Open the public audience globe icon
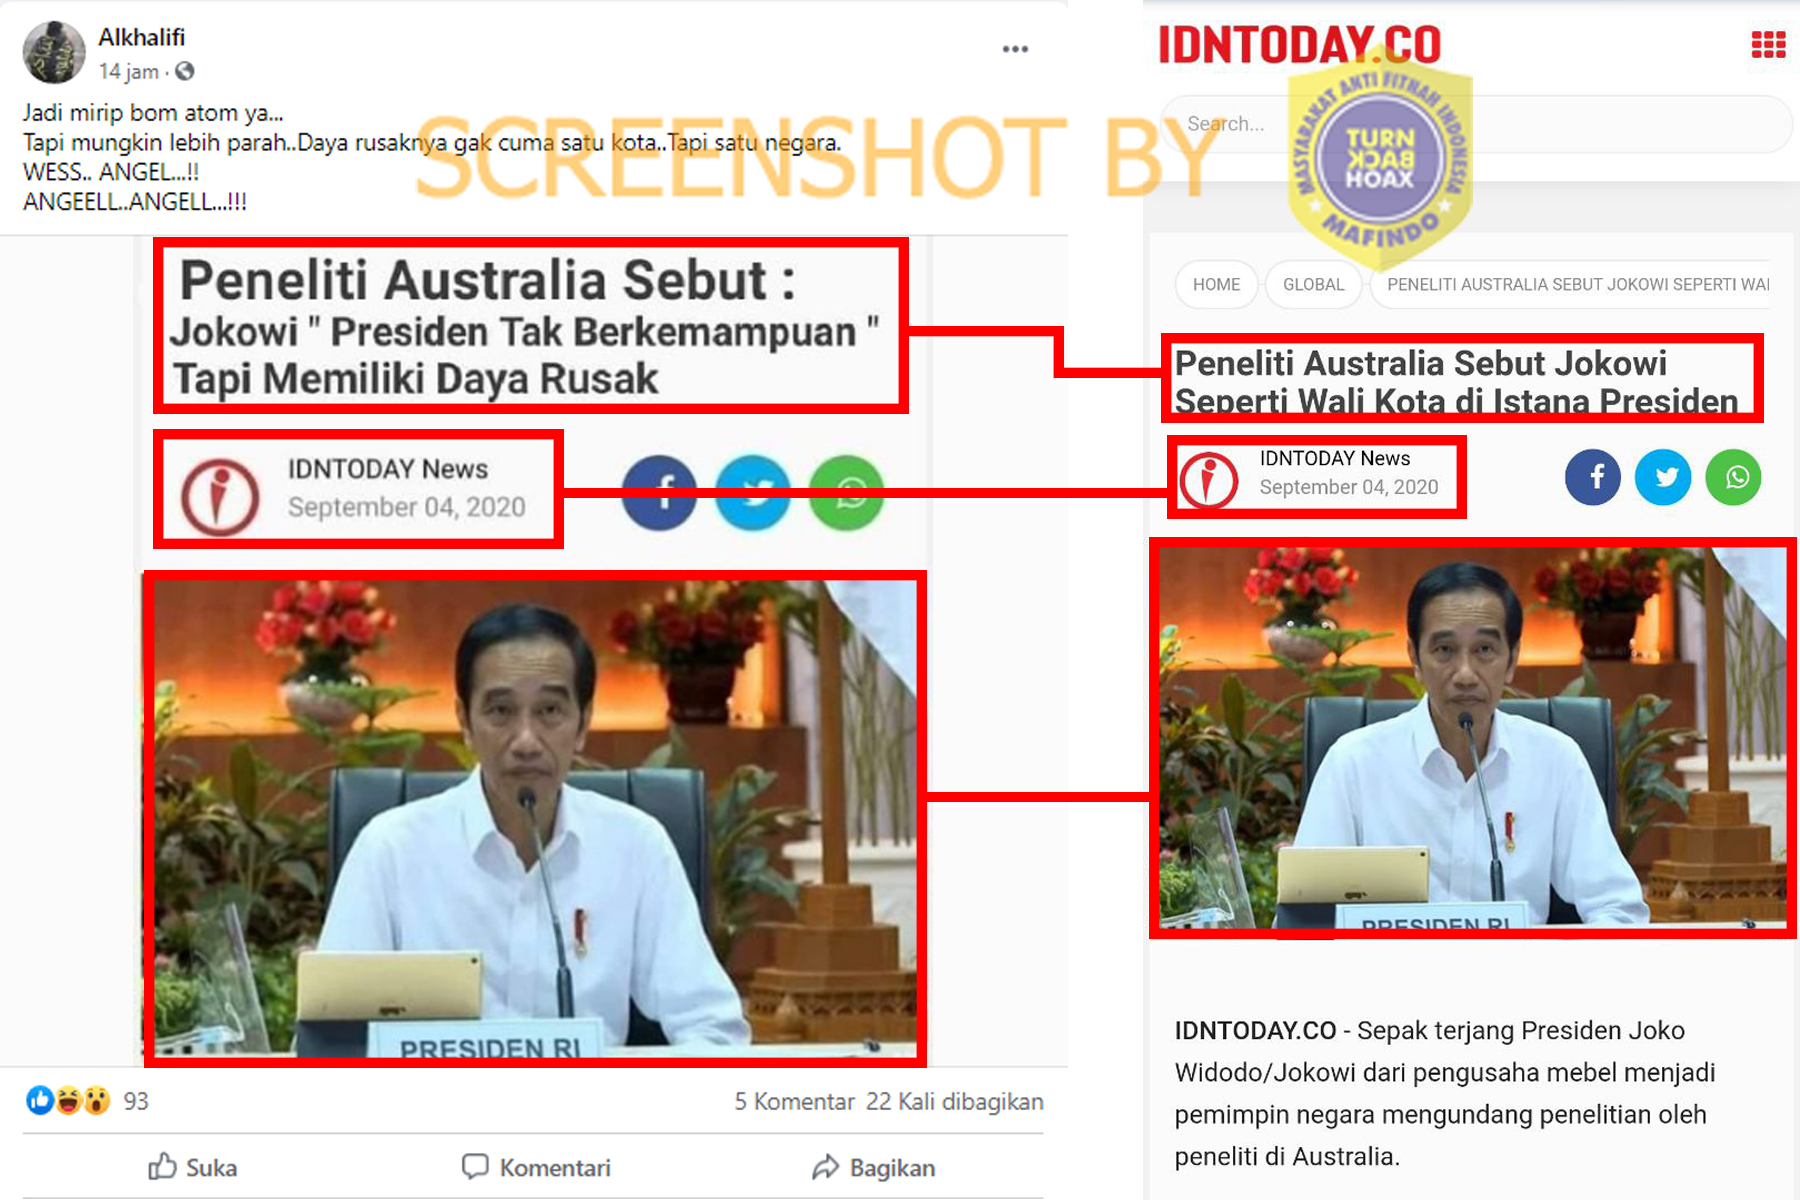The height and width of the screenshot is (1200, 1800). (x=185, y=71)
